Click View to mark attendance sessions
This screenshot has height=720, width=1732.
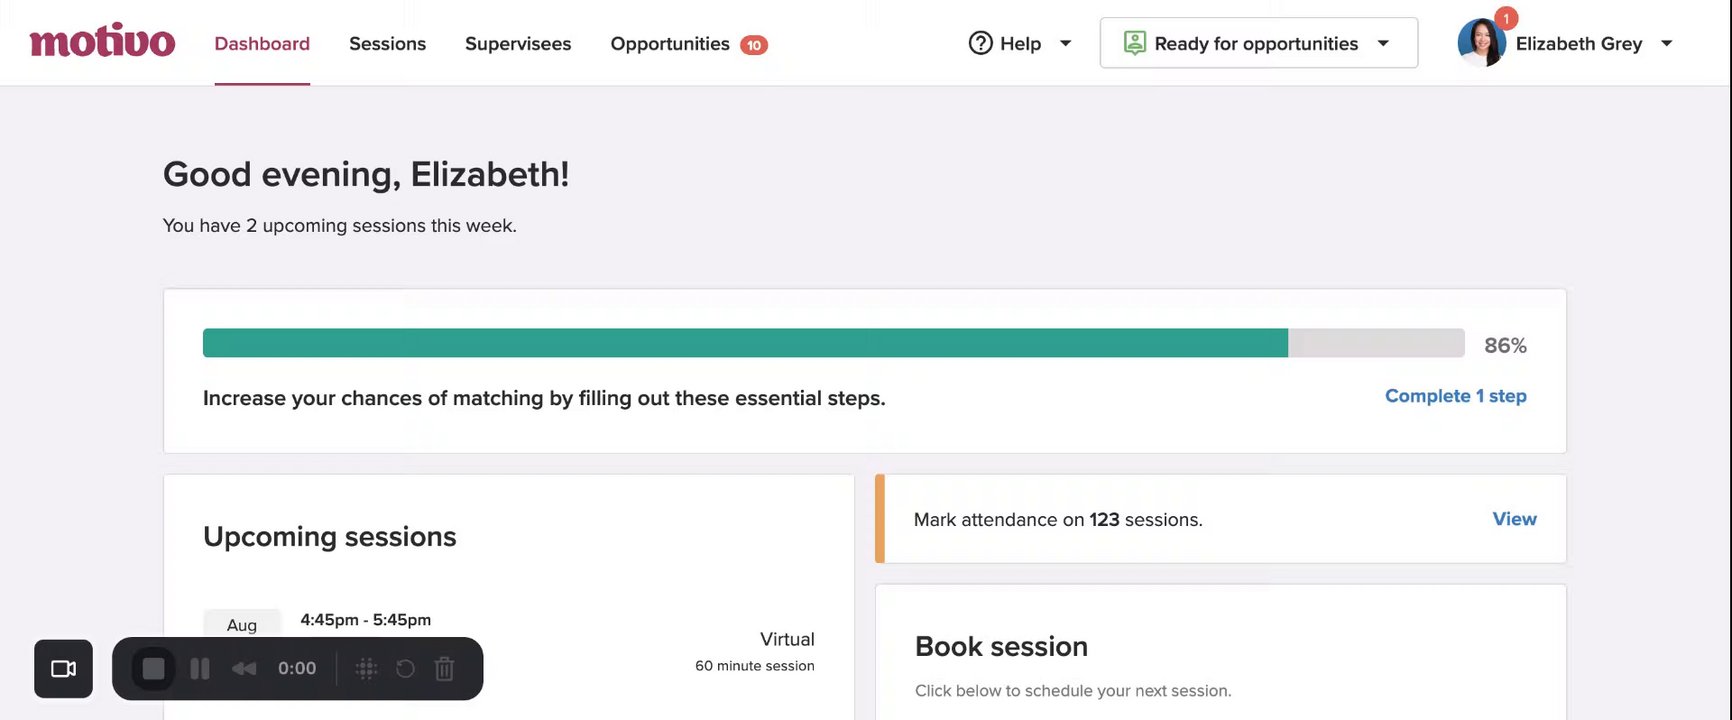coord(1514,519)
